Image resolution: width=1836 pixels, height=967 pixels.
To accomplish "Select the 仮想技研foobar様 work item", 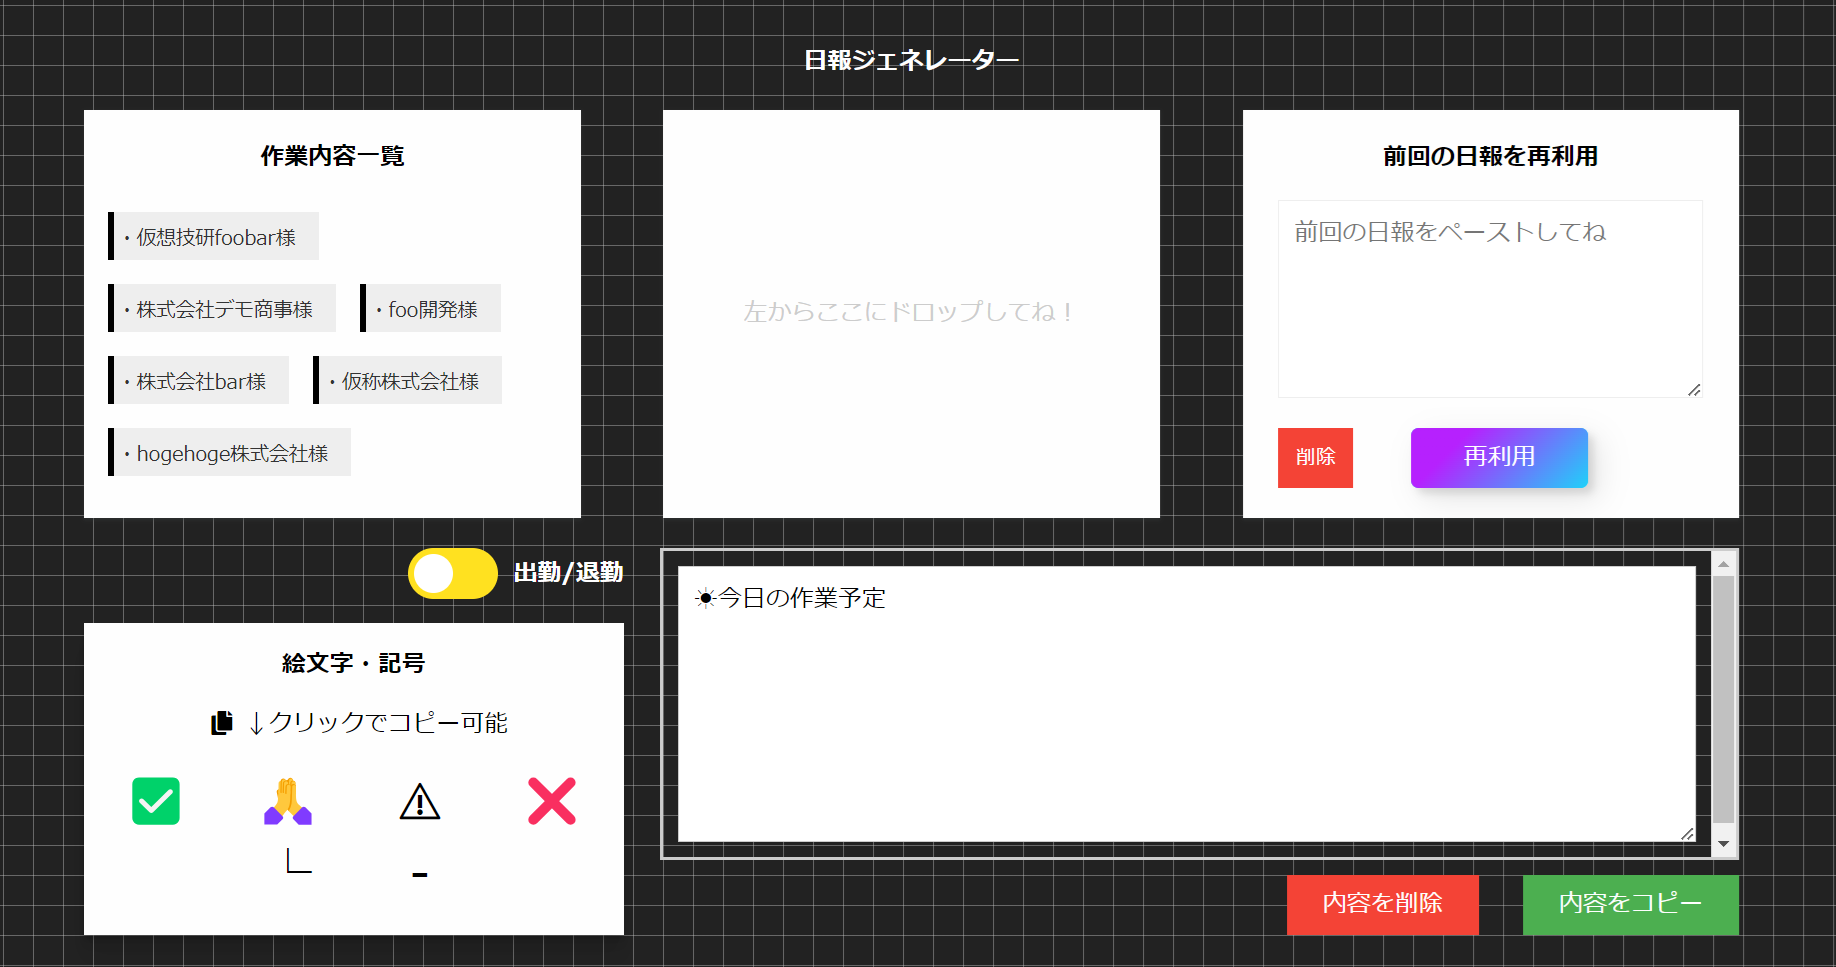I will 214,237.
